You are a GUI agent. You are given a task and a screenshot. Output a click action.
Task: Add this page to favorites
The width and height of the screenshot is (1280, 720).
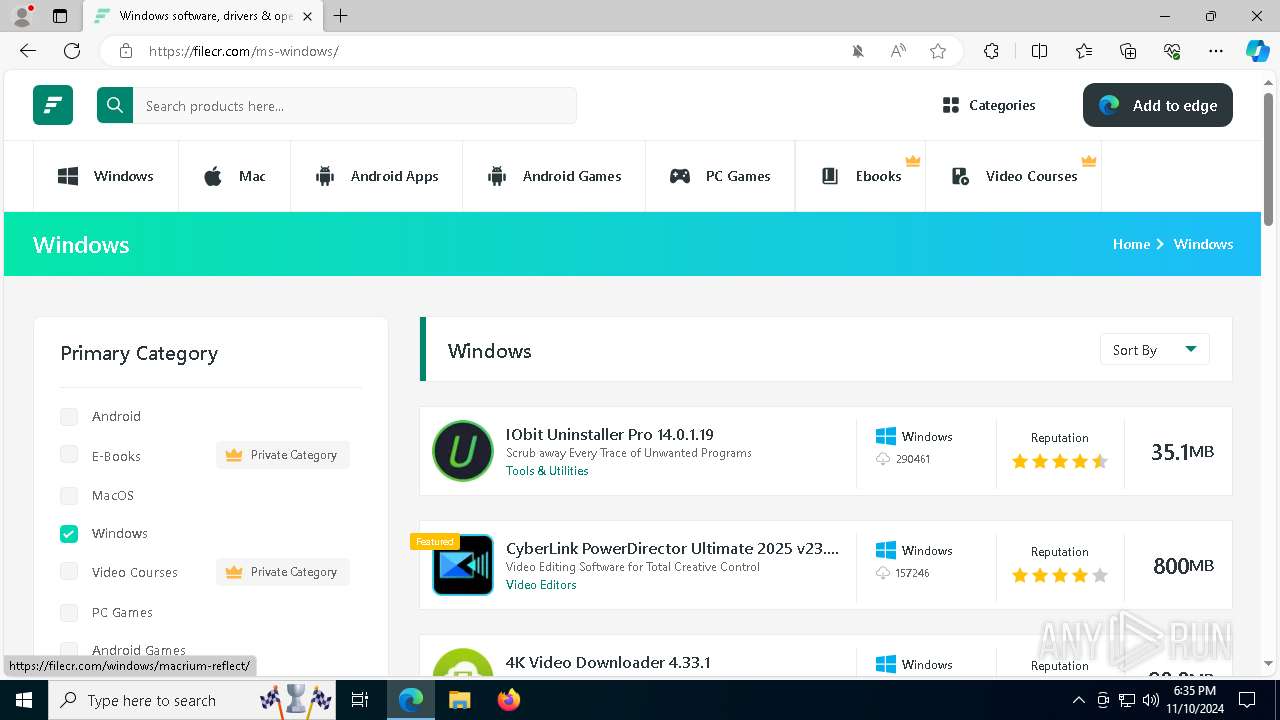pos(938,51)
